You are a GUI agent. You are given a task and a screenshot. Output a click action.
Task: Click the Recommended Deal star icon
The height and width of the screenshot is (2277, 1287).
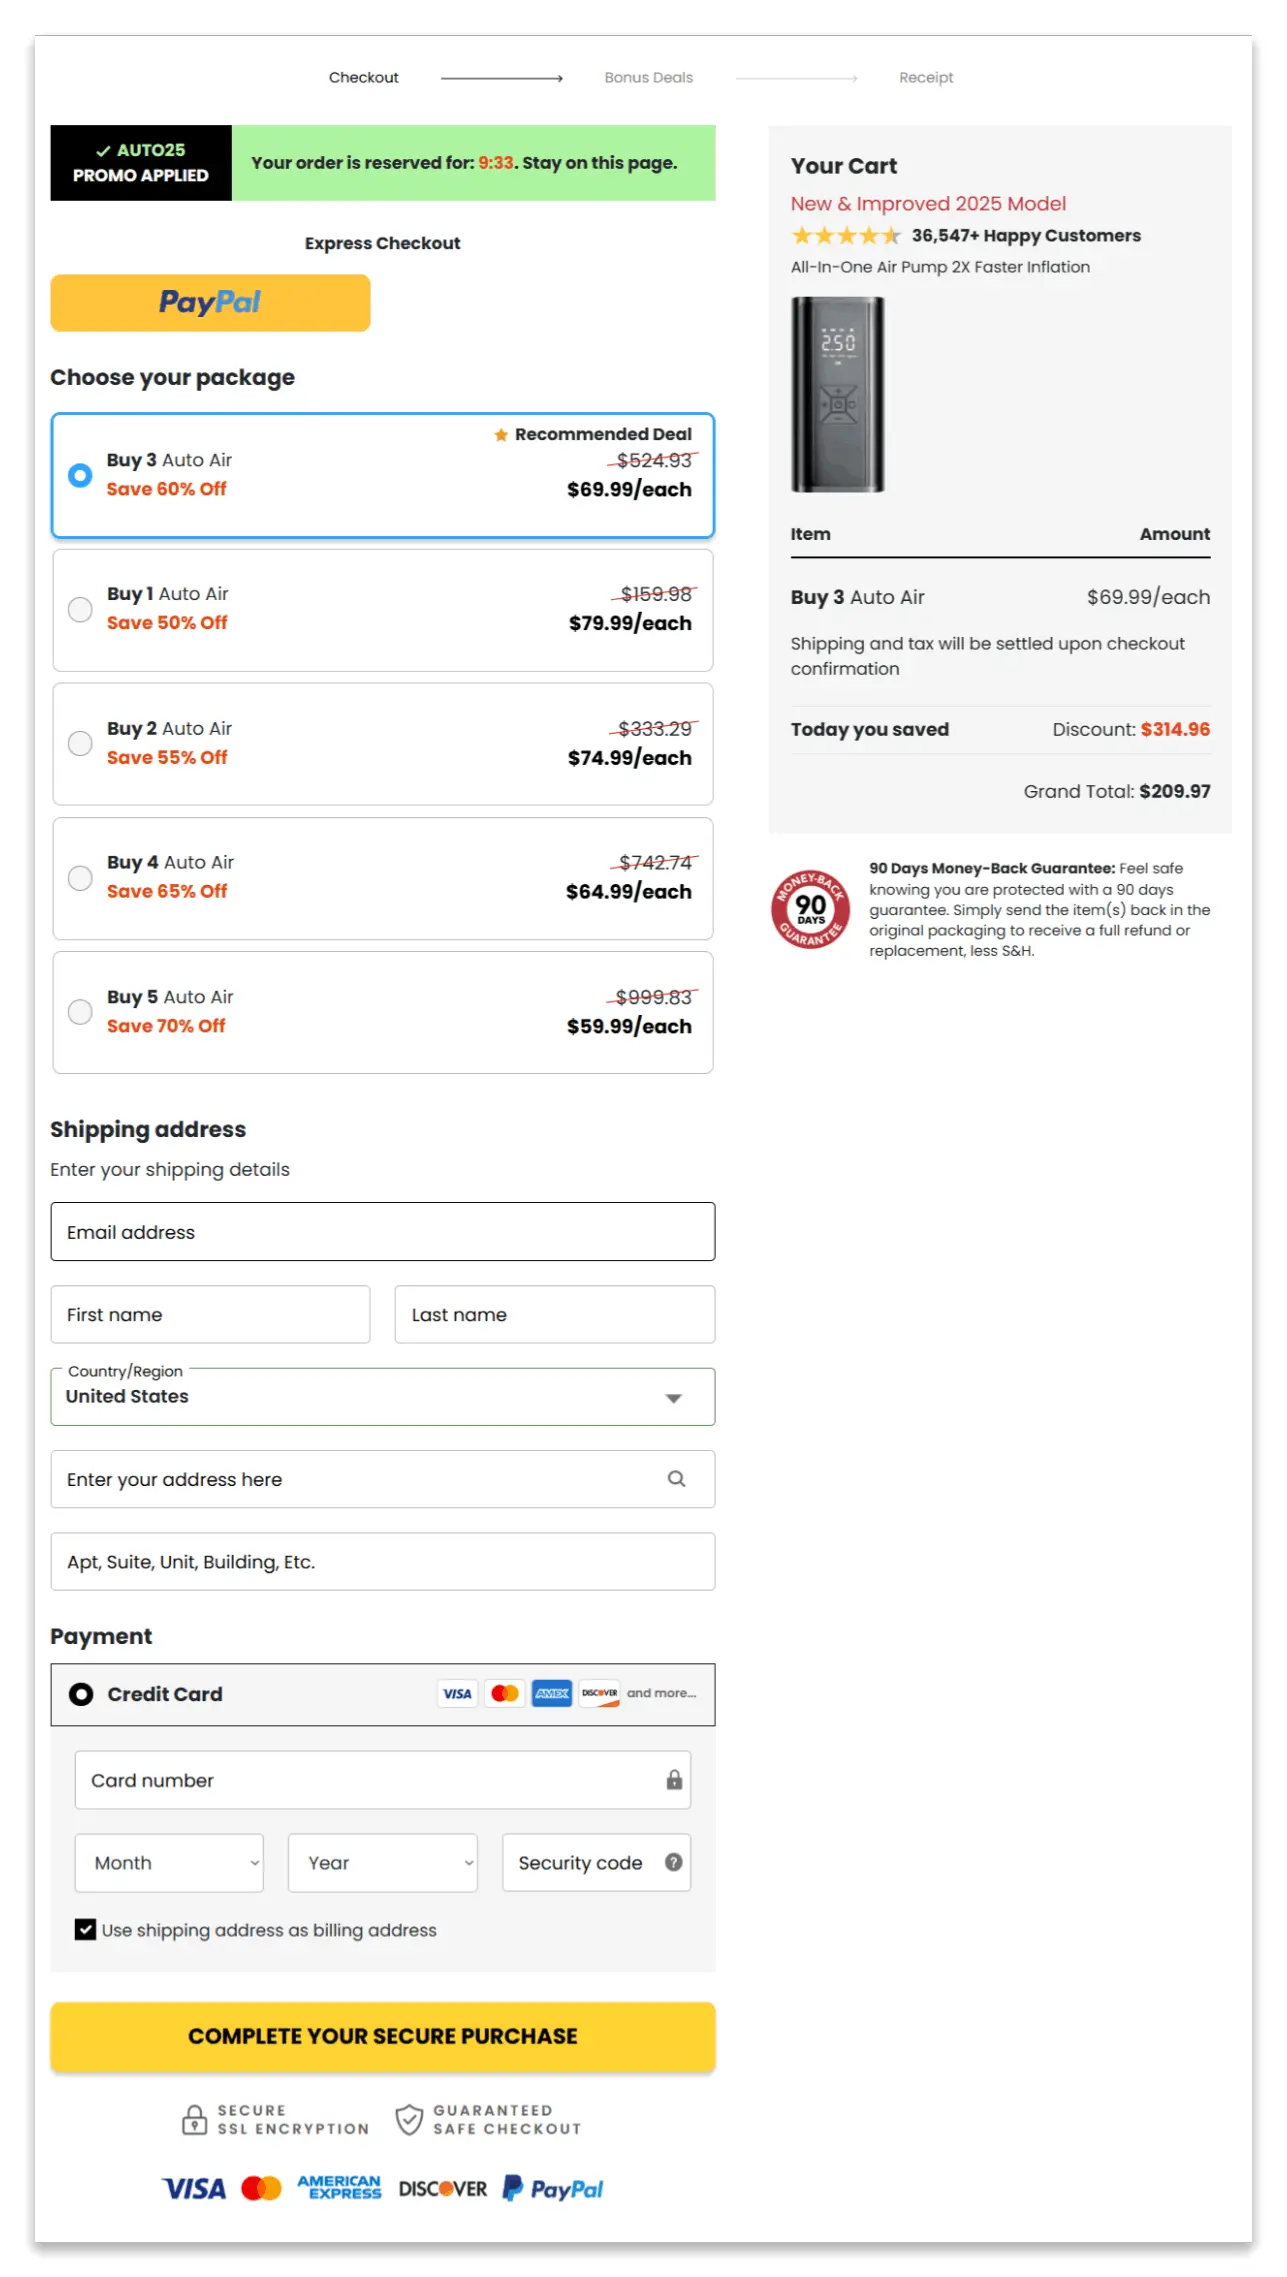click(x=501, y=434)
